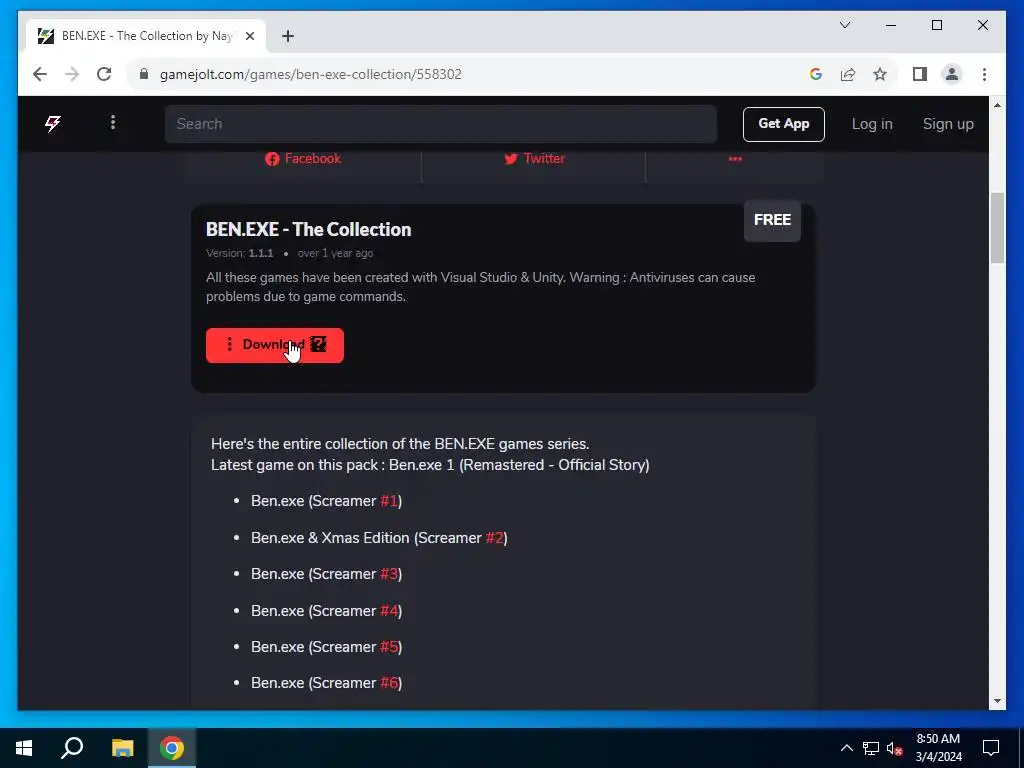
Task: Open the Log in link
Action: coord(872,124)
